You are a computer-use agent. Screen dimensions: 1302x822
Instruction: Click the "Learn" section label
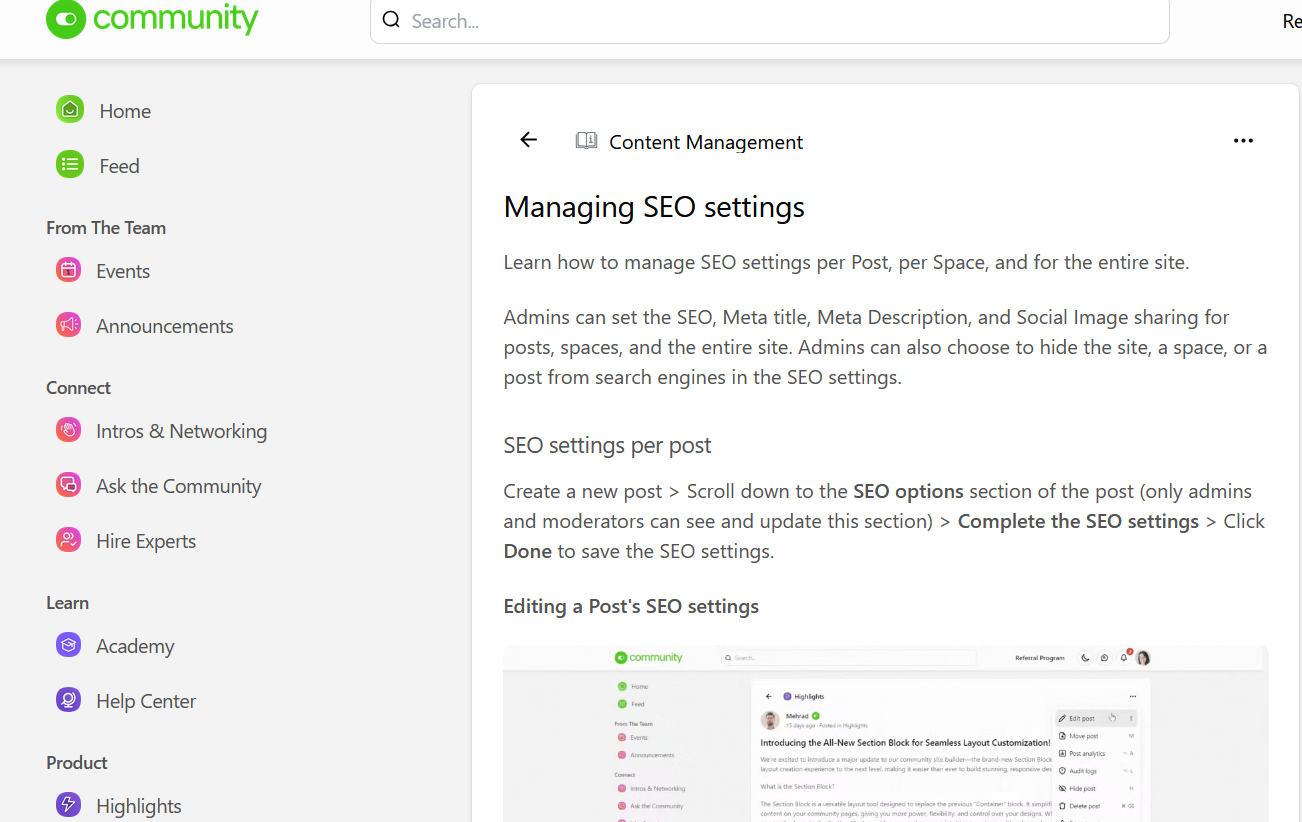(x=67, y=603)
